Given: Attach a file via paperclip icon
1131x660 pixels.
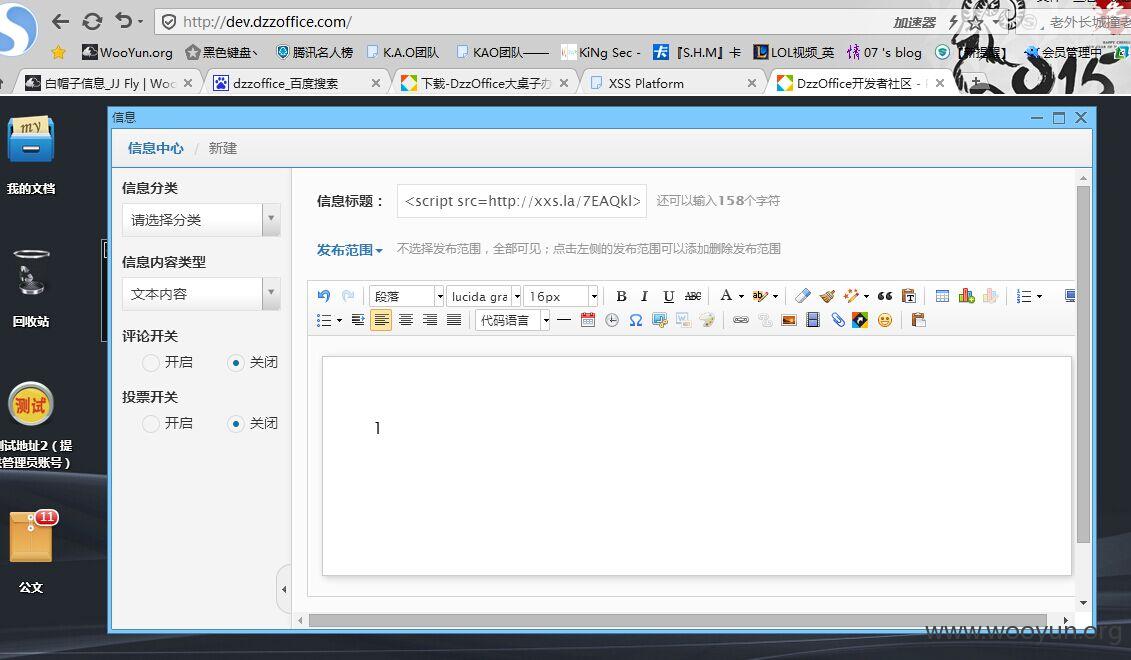Looking at the screenshot, I should pos(837,320).
